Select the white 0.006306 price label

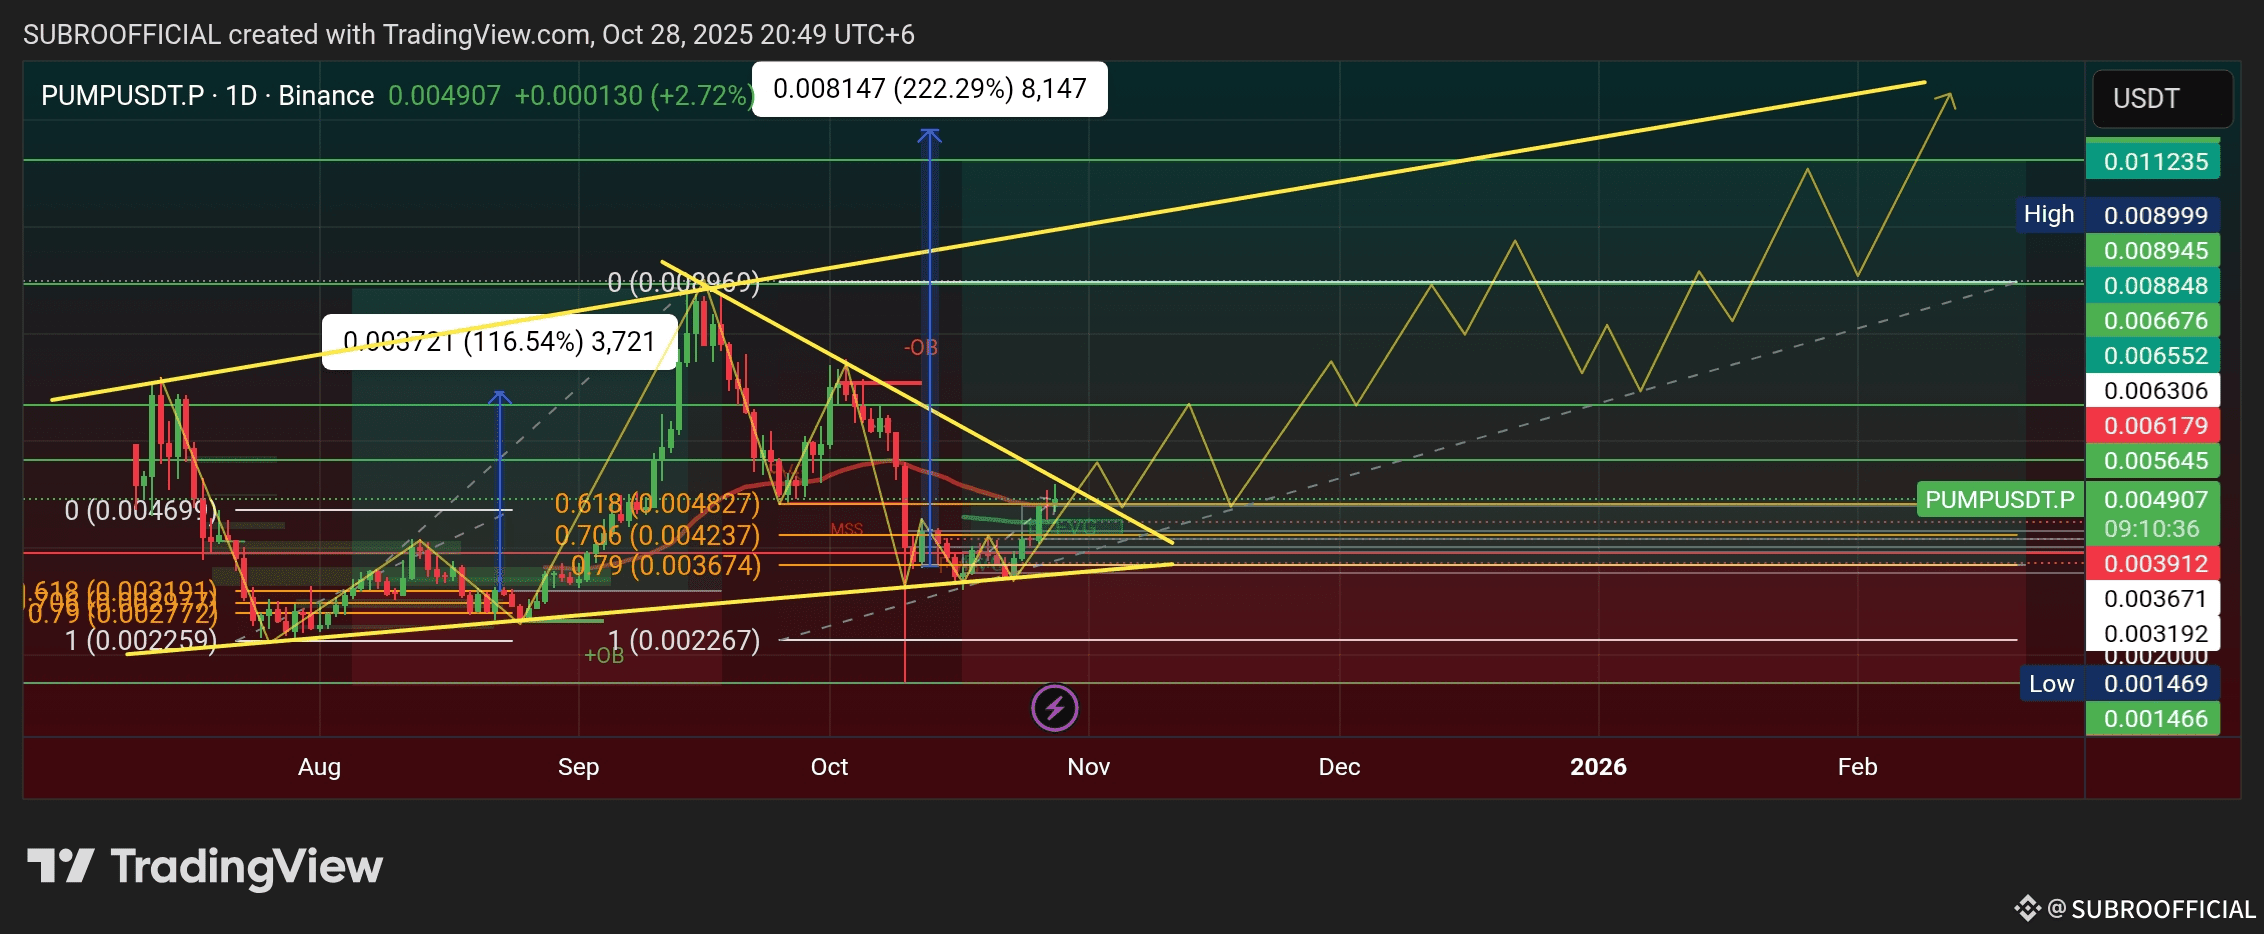2153,390
